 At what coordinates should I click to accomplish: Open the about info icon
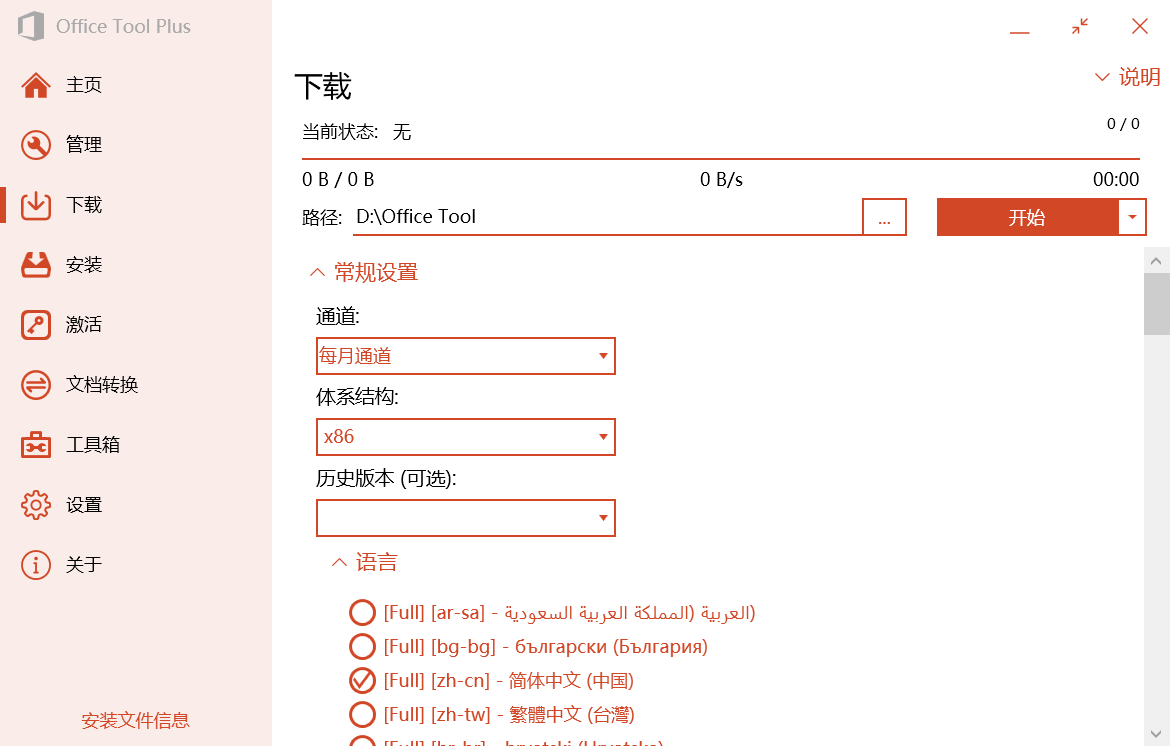pos(36,565)
